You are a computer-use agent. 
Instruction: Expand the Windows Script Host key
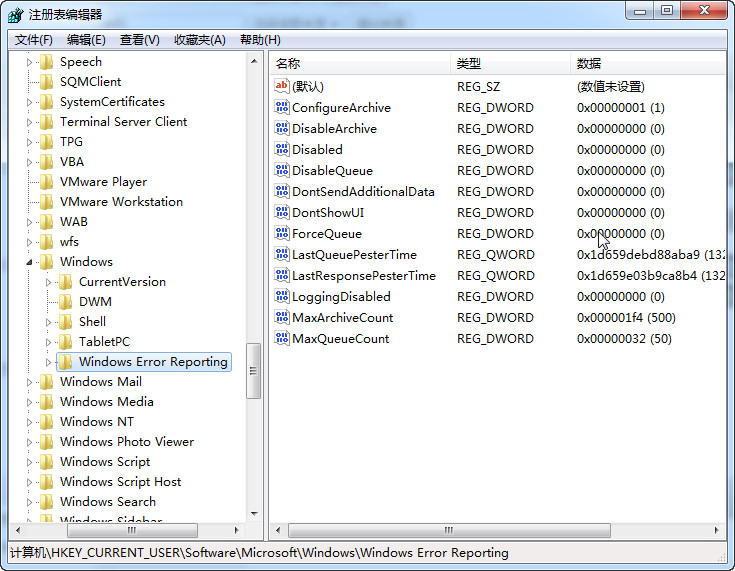click(x=29, y=482)
